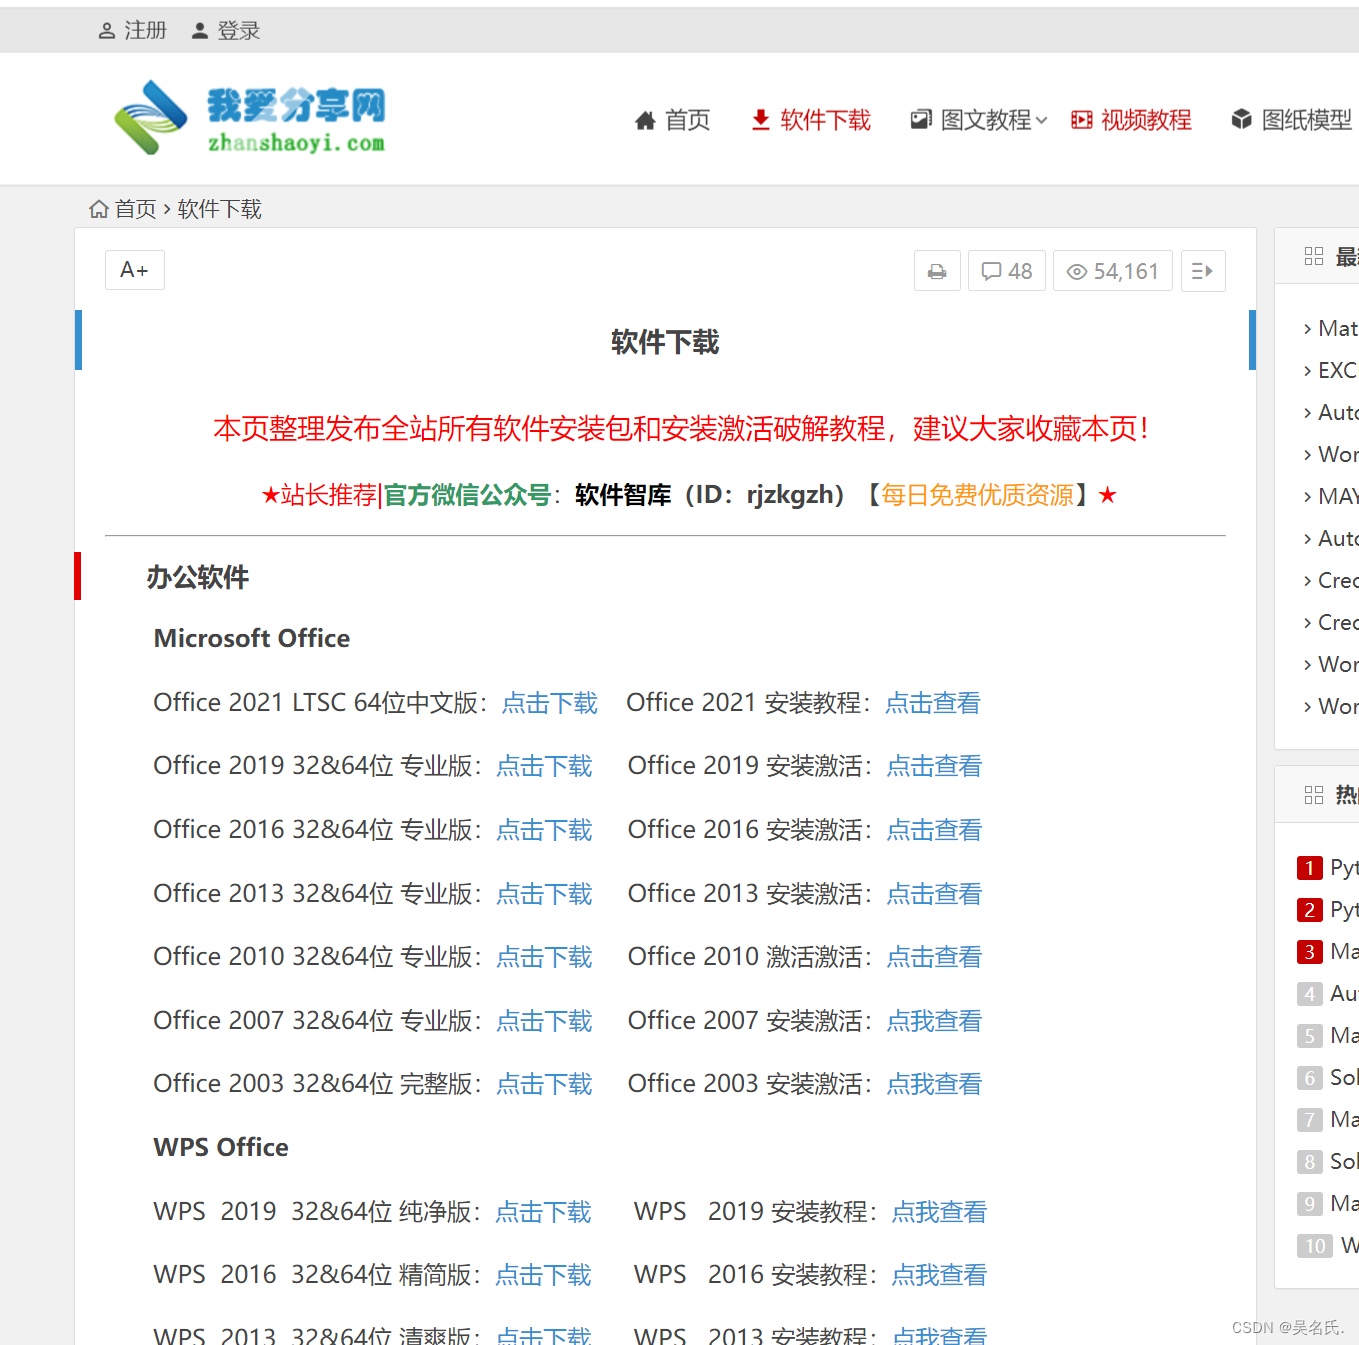Click the grid icon beside 热 heading
Viewport: 1359px width, 1345px height.
pyautogui.click(x=1314, y=795)
